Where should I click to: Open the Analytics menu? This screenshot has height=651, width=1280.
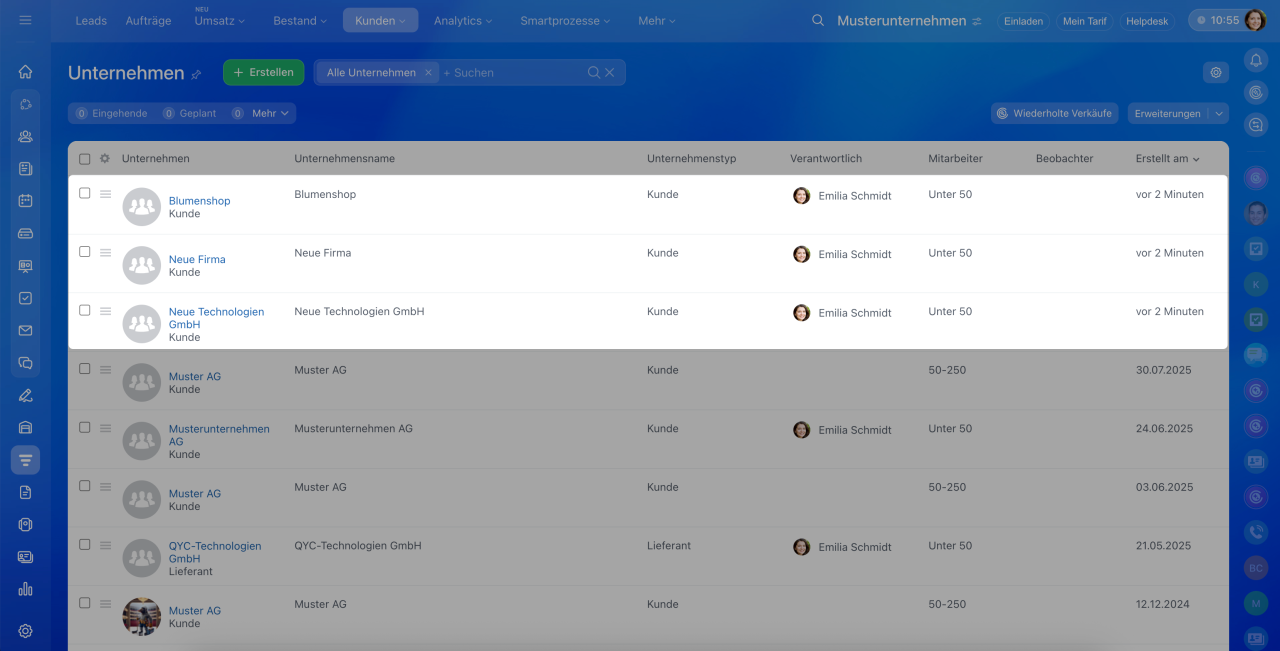coord(462,21)
